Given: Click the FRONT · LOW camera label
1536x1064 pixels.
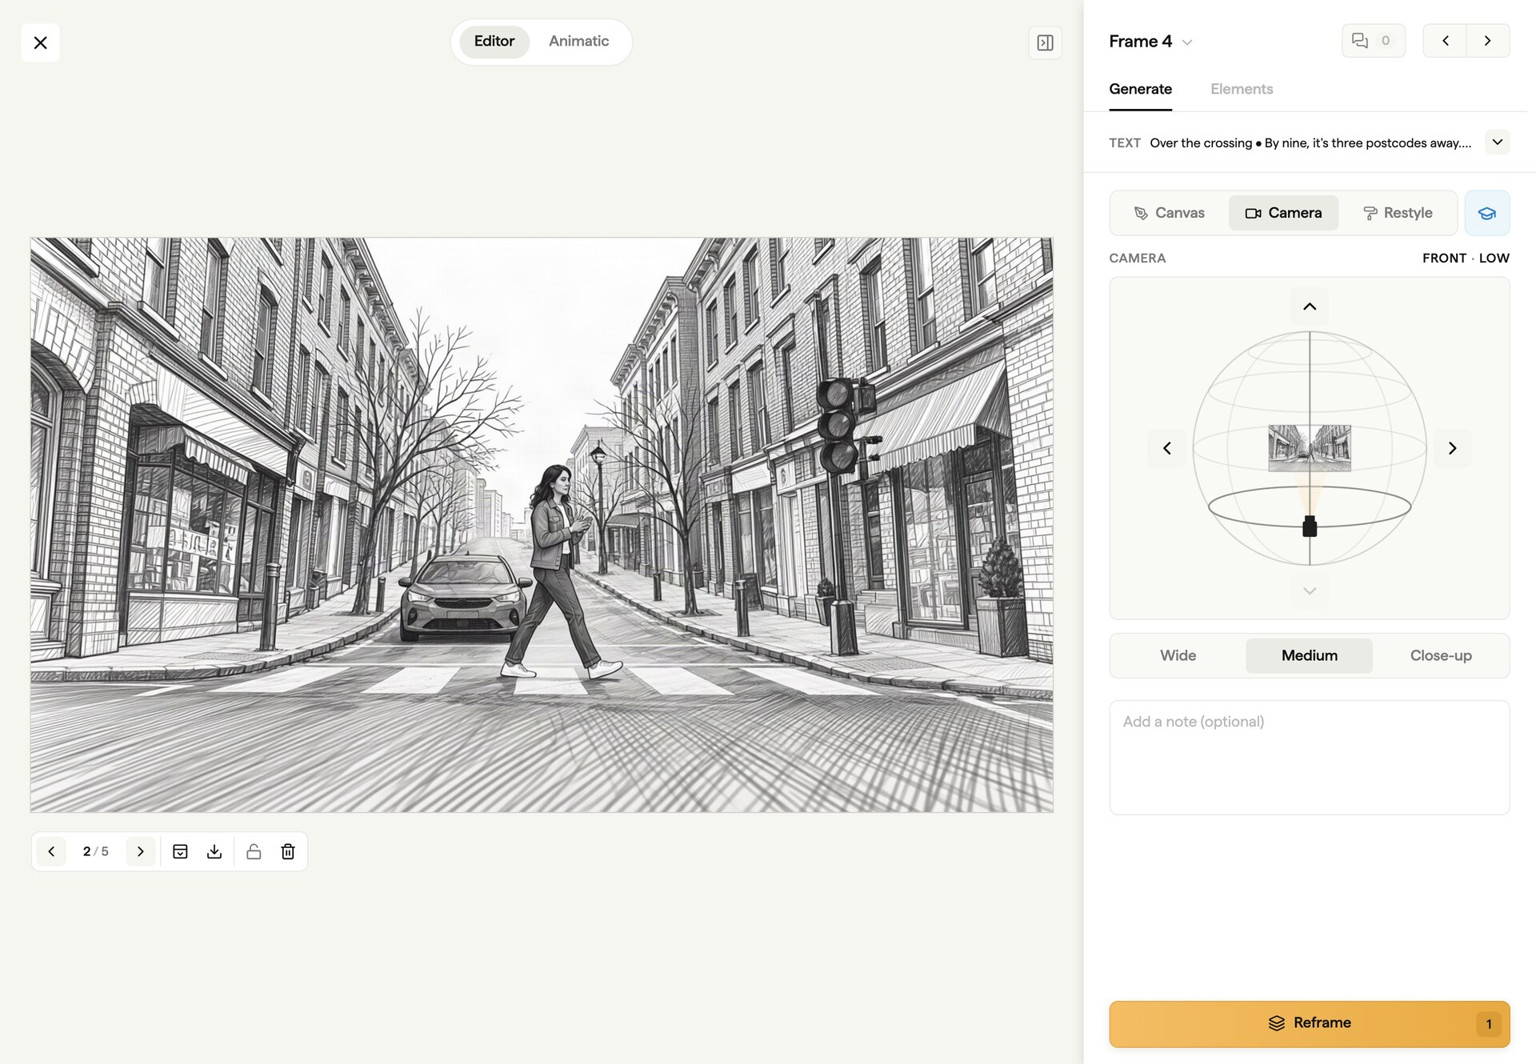Looking at the screenshot, I should (1466, 258).
